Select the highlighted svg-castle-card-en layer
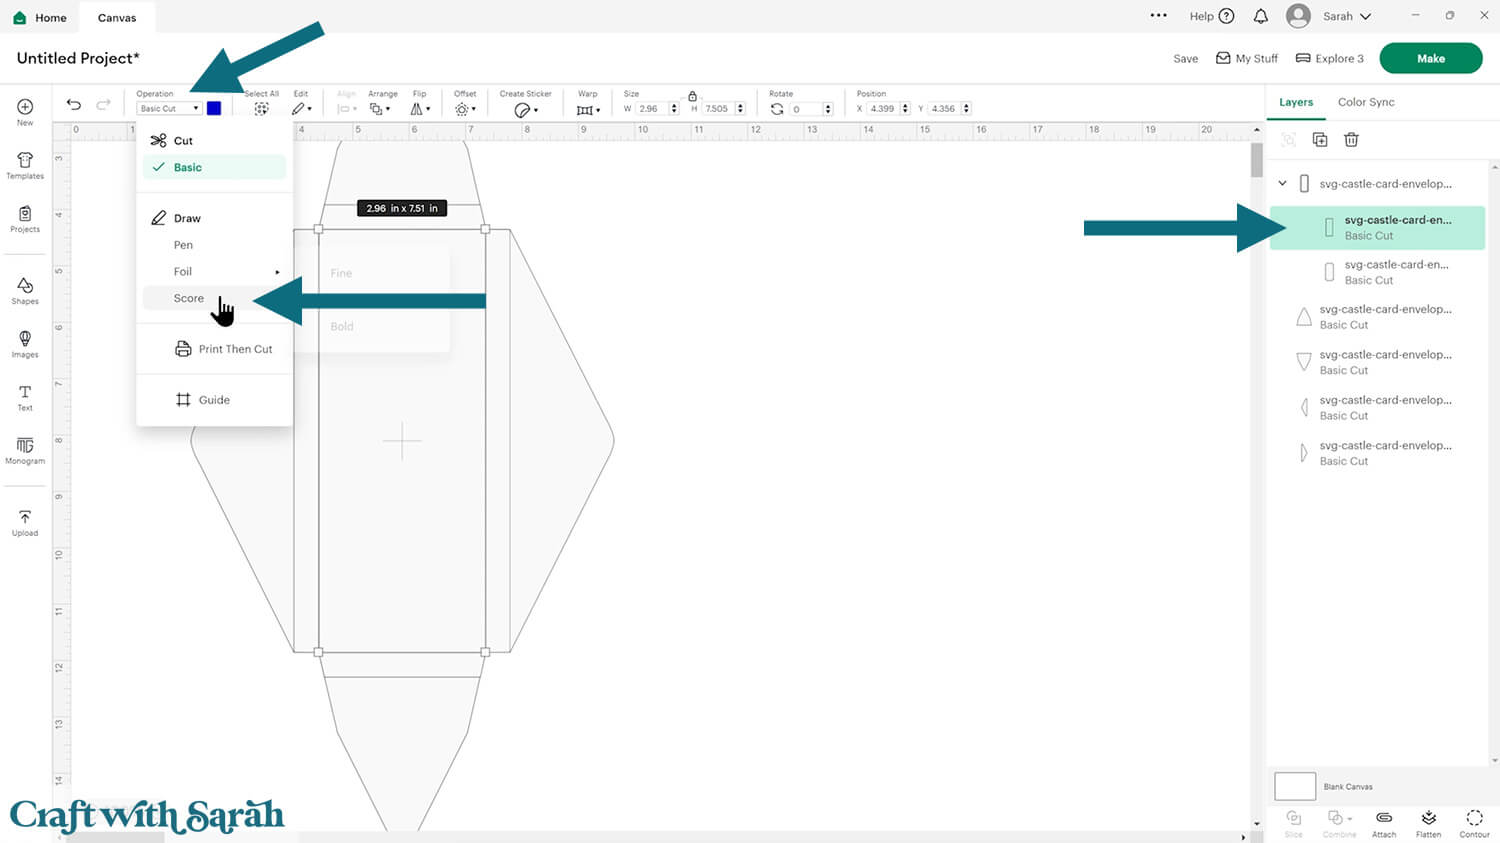 tap(1377, 228)
